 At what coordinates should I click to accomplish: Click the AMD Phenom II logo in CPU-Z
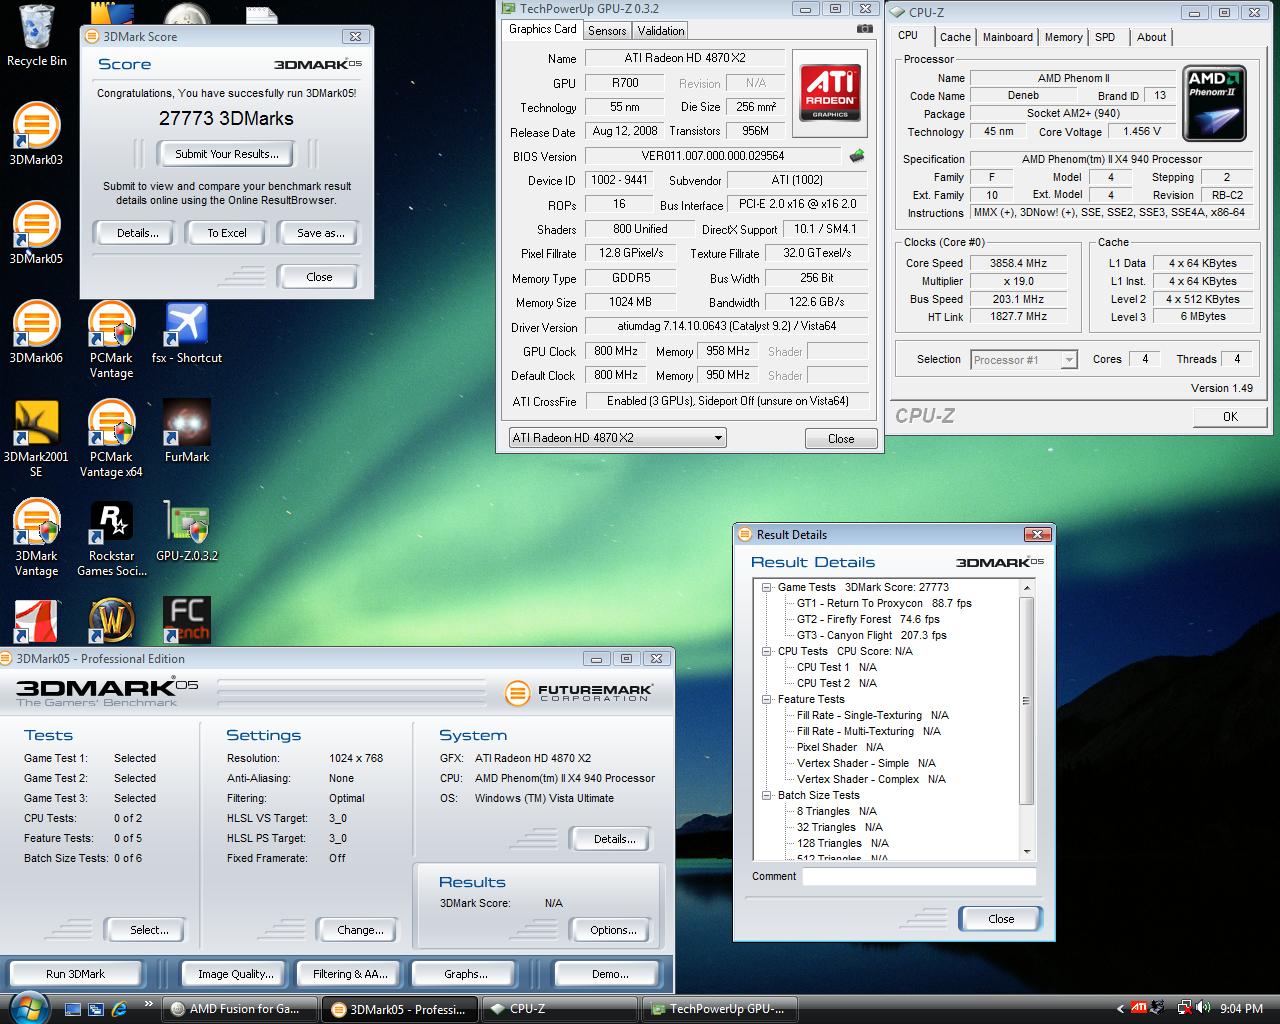(x=1215, y=103)
